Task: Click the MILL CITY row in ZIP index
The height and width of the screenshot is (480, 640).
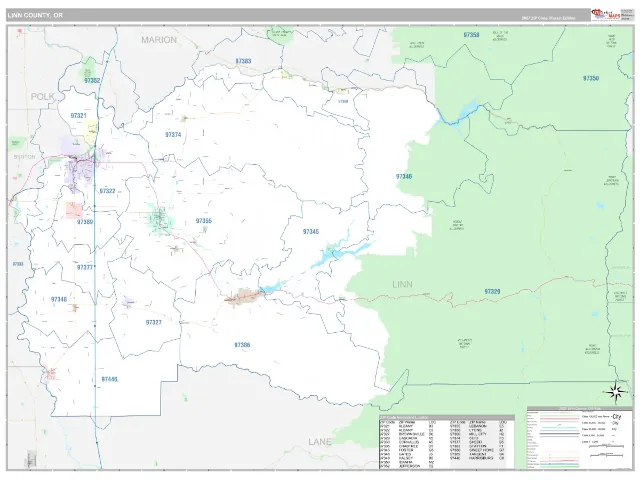Action: click(478, 434)
